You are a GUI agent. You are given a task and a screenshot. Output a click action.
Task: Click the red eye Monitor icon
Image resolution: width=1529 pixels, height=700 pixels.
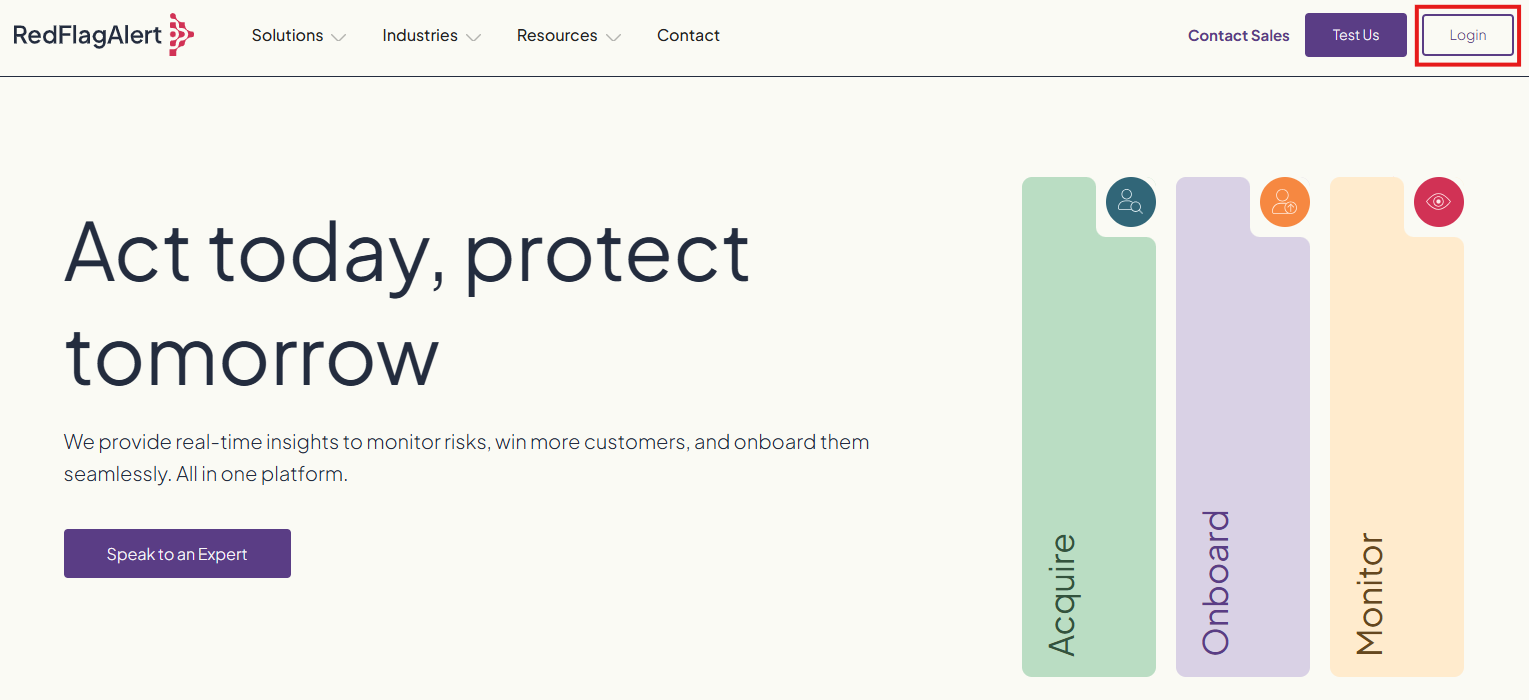pos(1438,202)
